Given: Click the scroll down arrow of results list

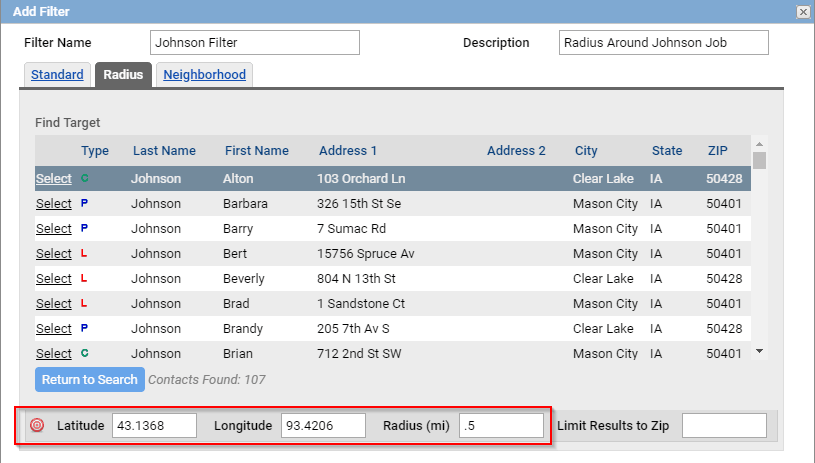Looking at the screenshot, I should click(x=759, y=352).
